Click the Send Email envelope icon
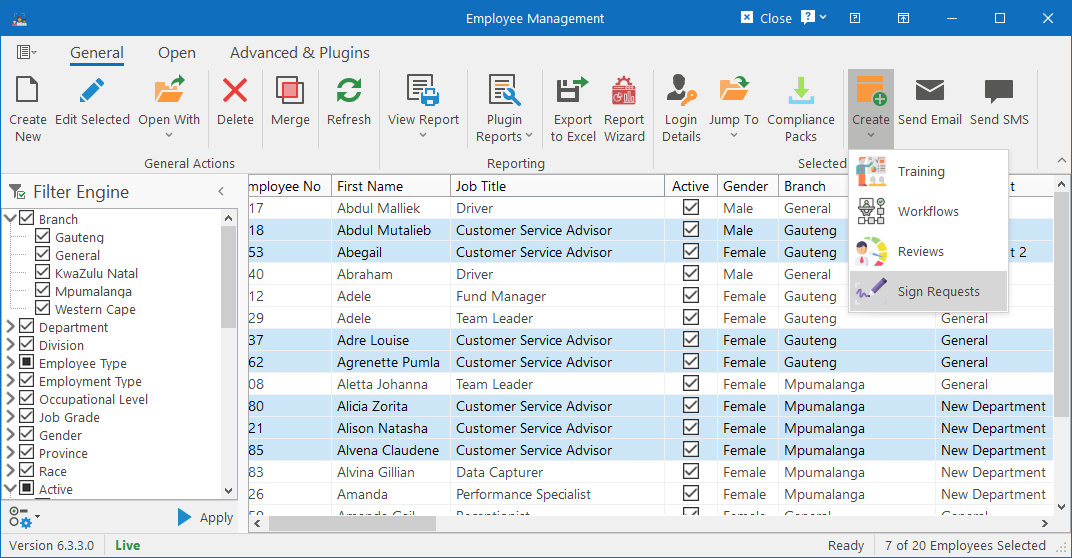The width and height of the screenshot is (1072, 558). (x=930, y=90)
